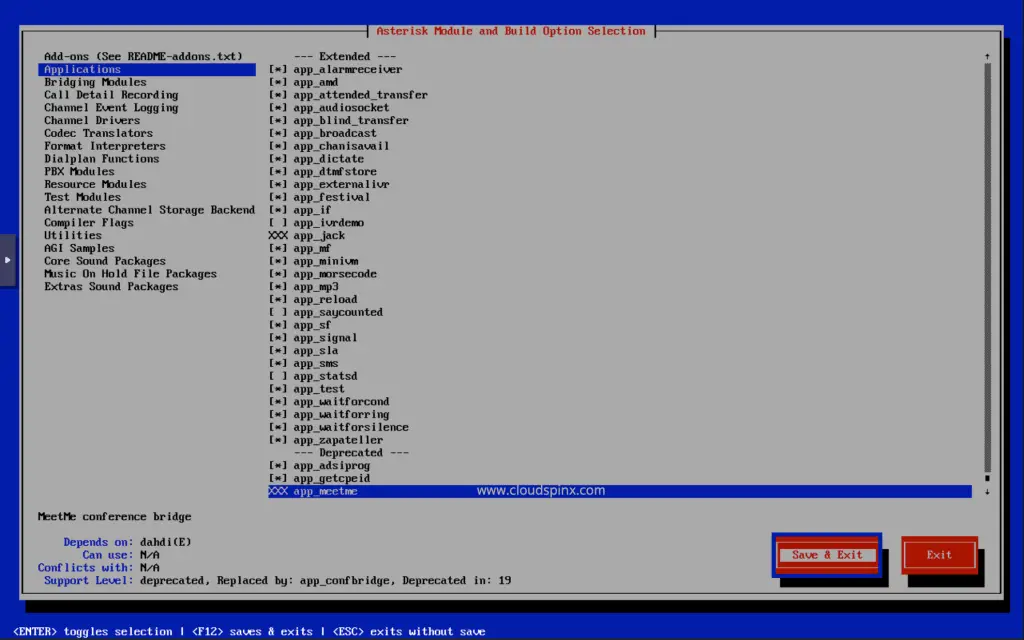Screen dimensions: 1024x640
Task: Select the Channel Drivers category
Action: (99, 120)
